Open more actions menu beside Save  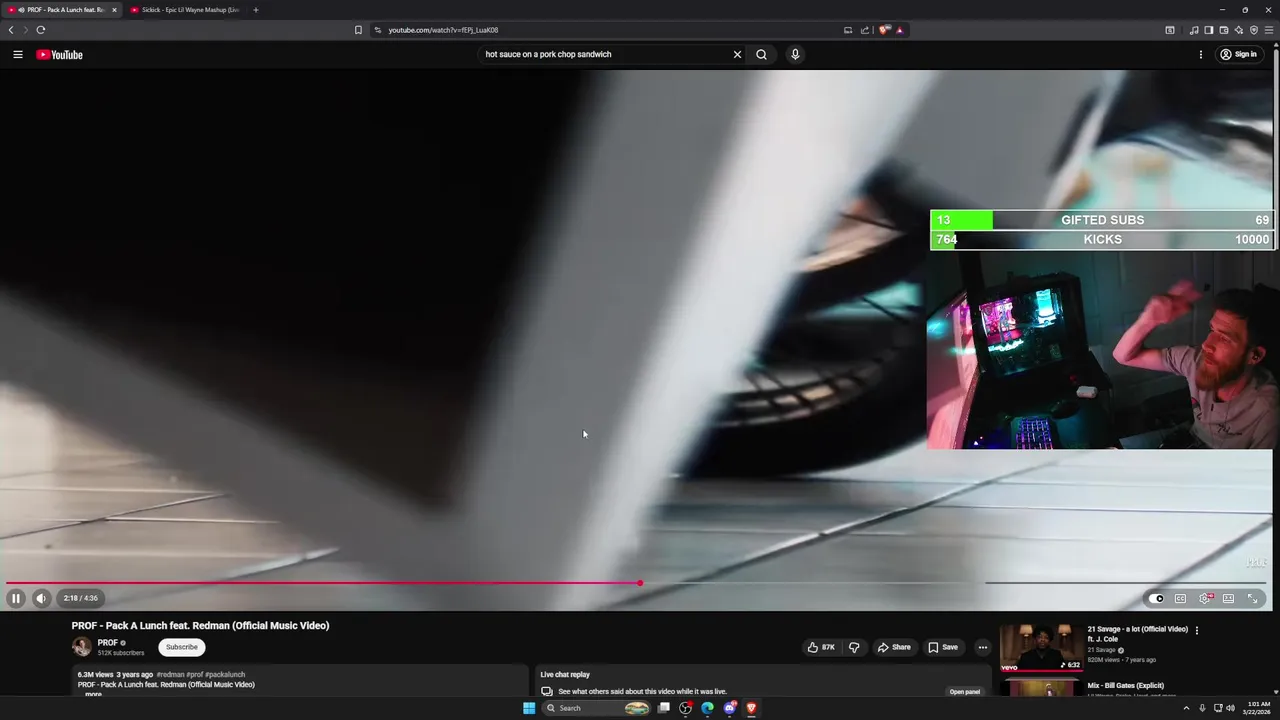pyautogui.click(x=982, y=647)
